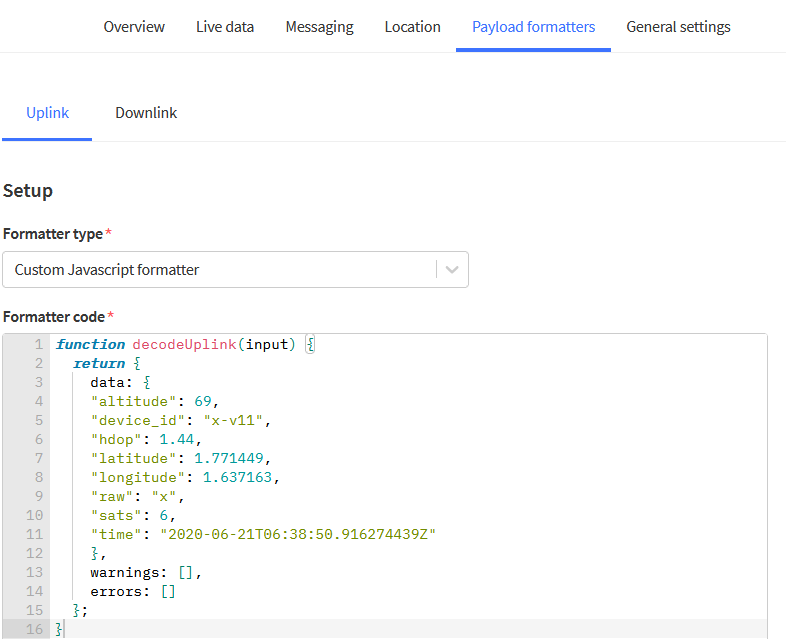Click the "raw": "x" line
This screenshot has width=786, height=639.
tap(137, 497)
